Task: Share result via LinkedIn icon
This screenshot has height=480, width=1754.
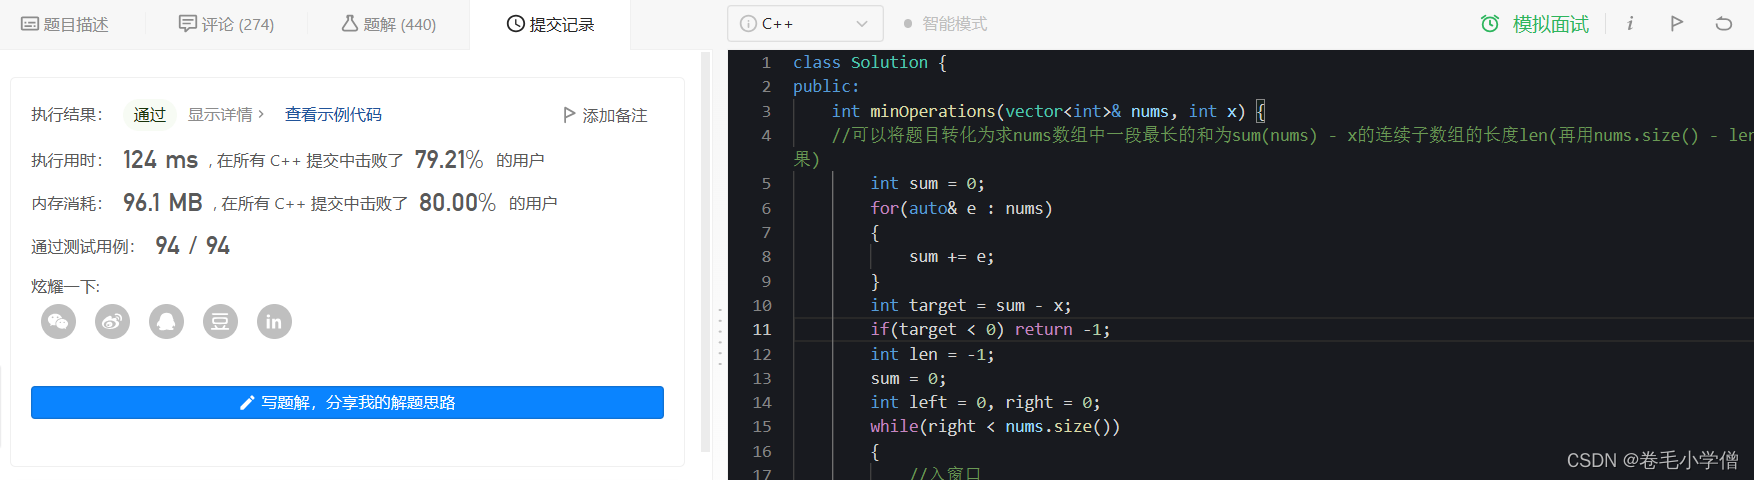Action: click(x=274, y=321)
